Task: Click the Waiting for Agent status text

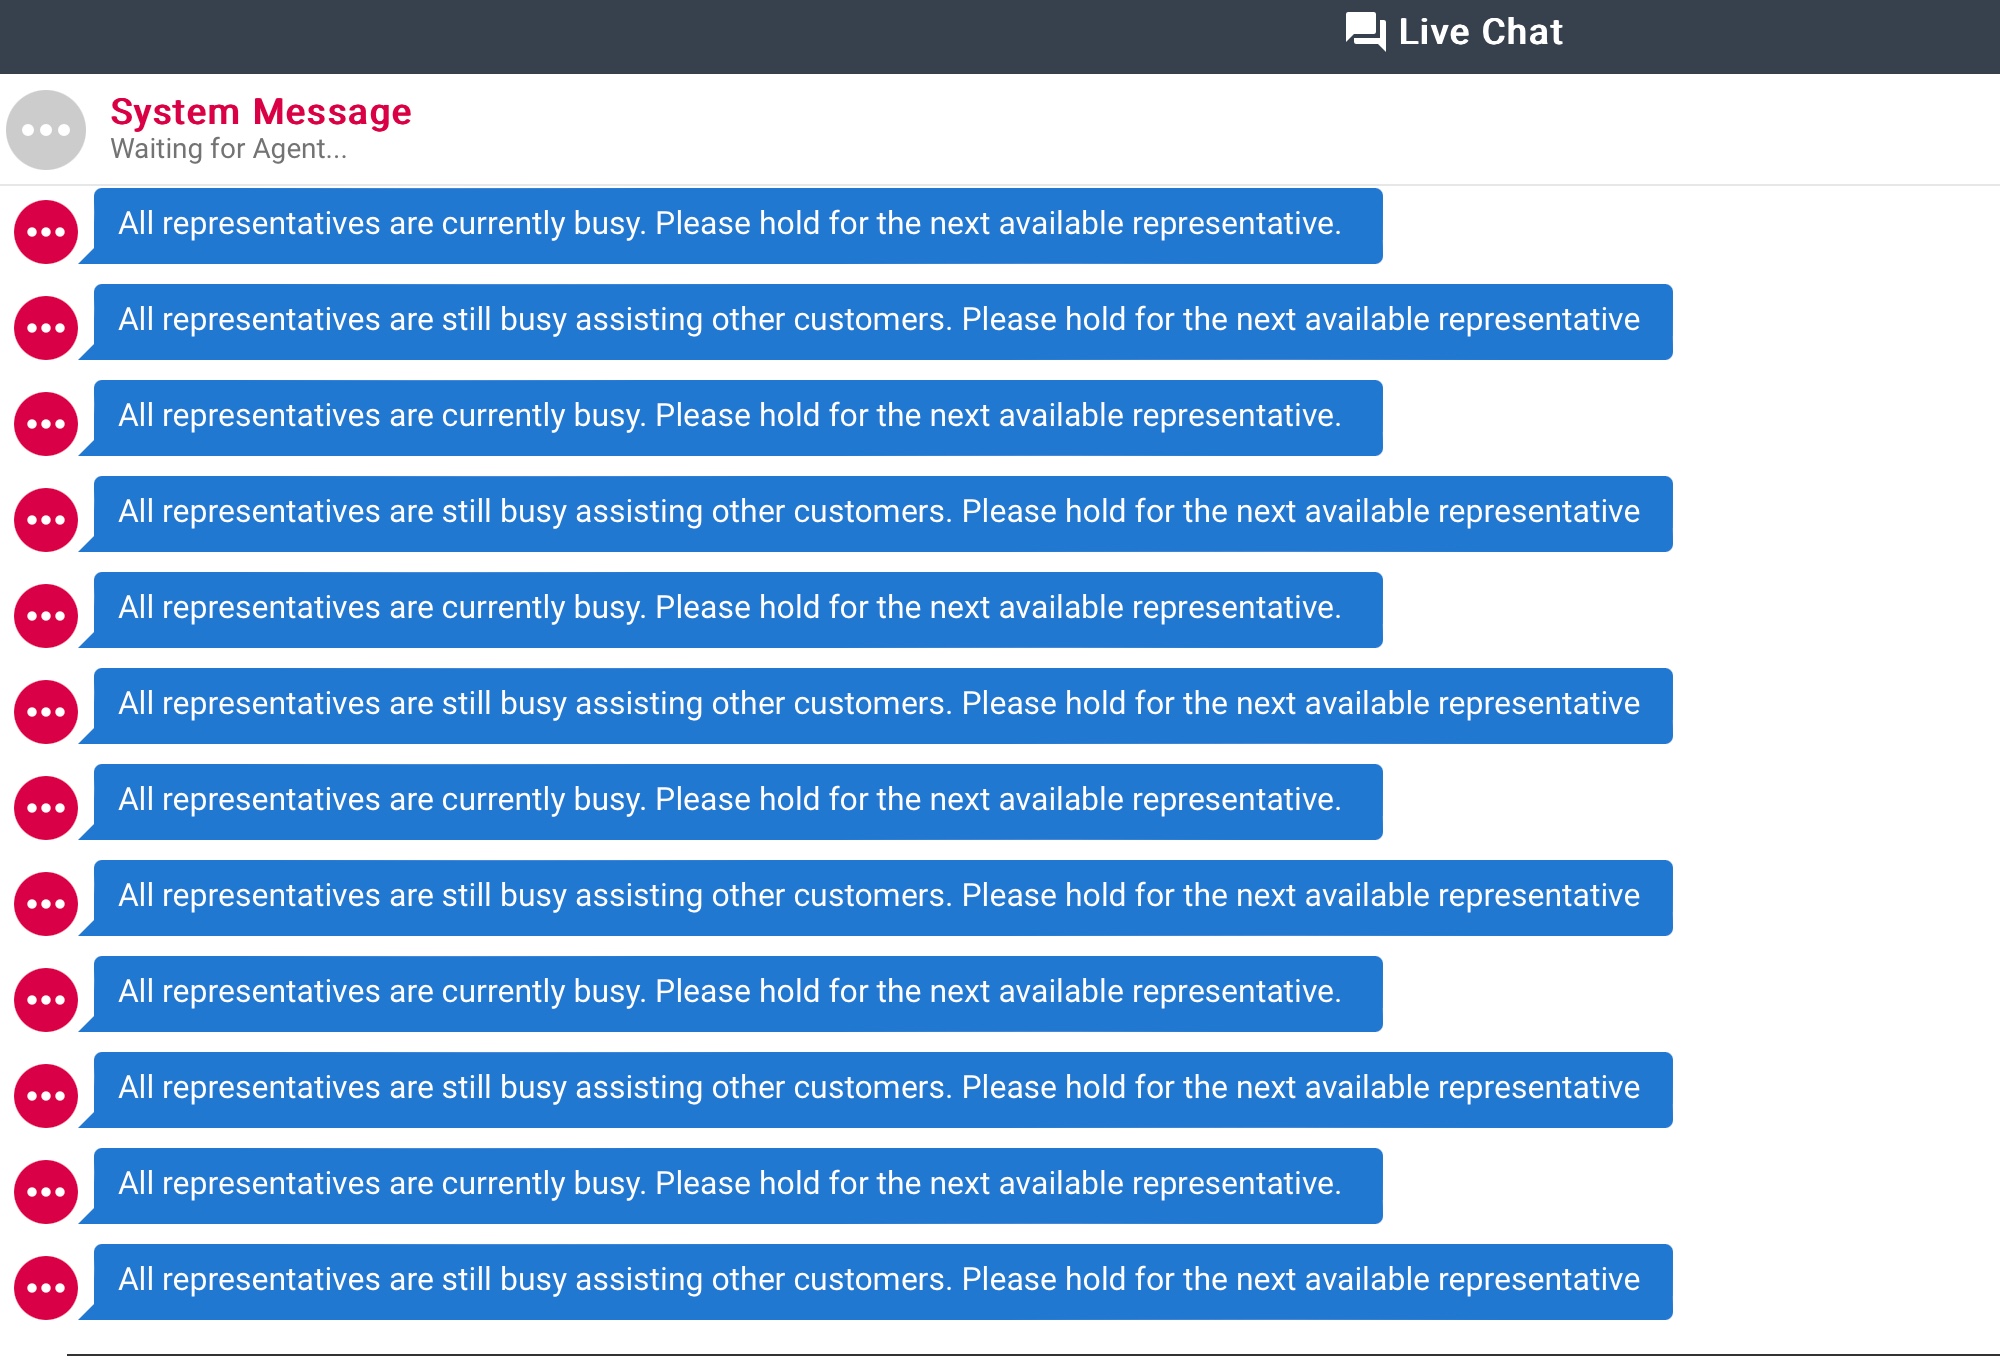Action: [x=228, y=149]
